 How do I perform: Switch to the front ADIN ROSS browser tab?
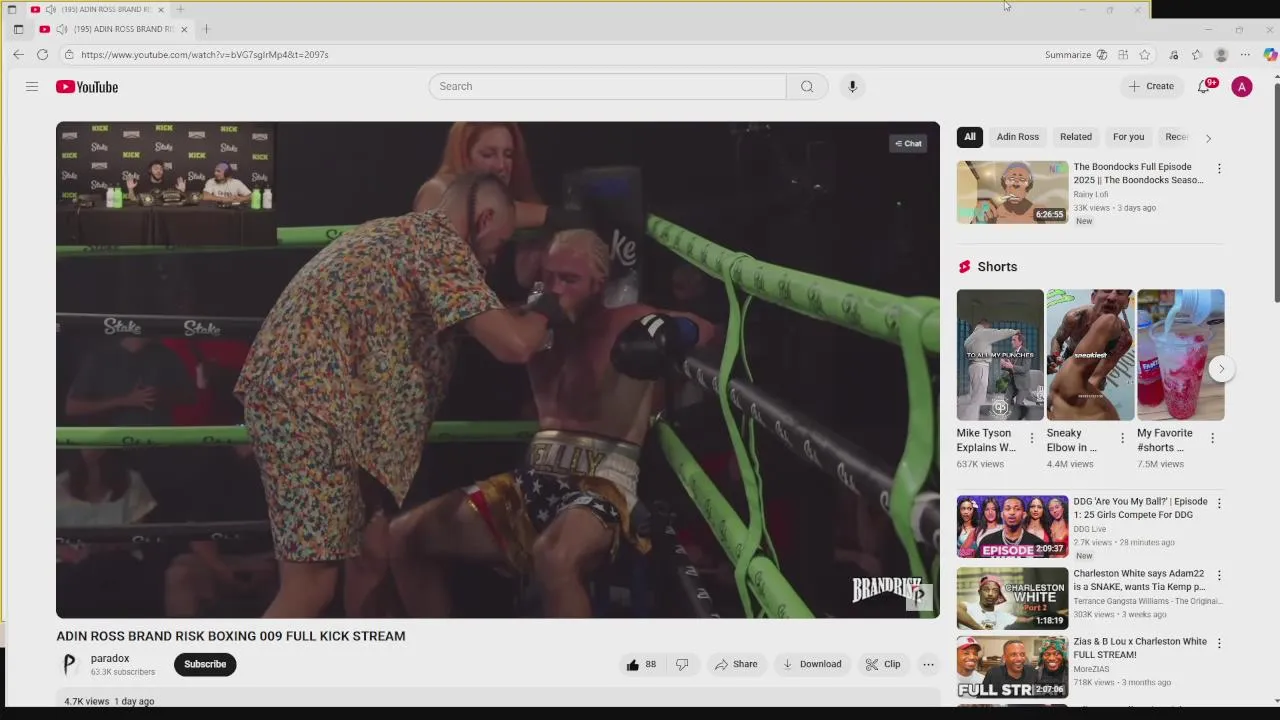click(112, 29)
